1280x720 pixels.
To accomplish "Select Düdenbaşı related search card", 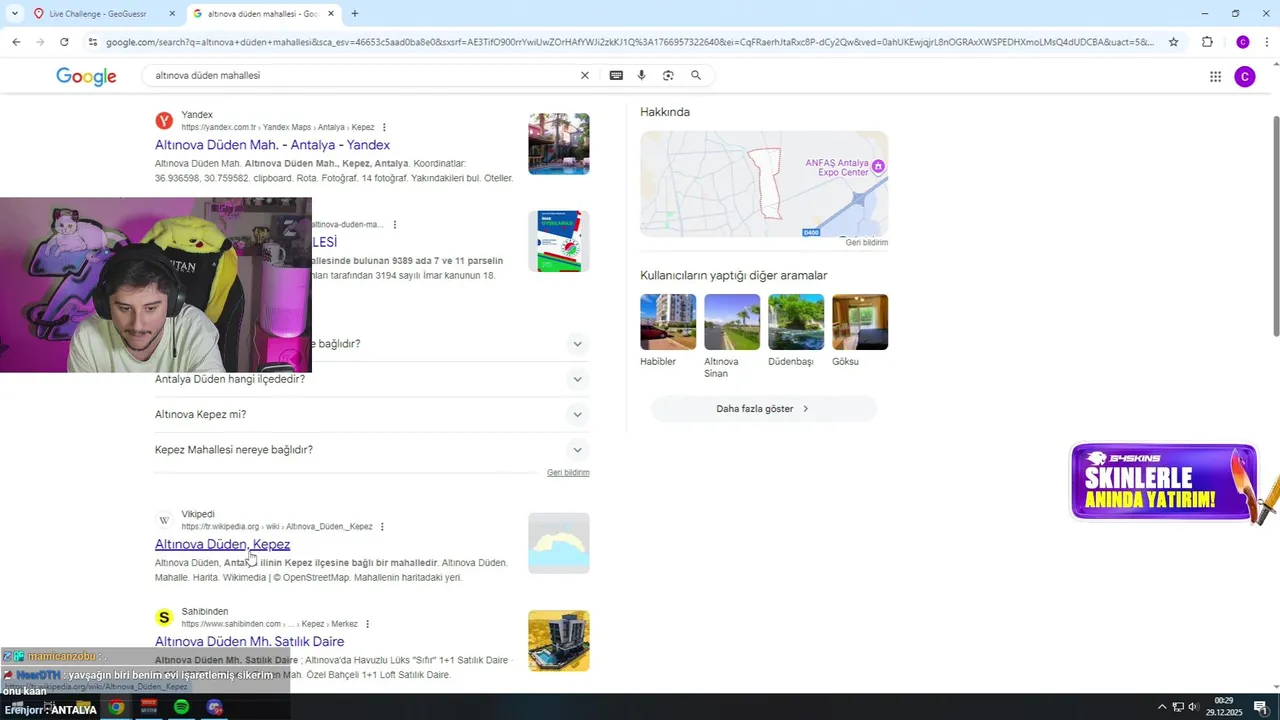I will [796, 330].
